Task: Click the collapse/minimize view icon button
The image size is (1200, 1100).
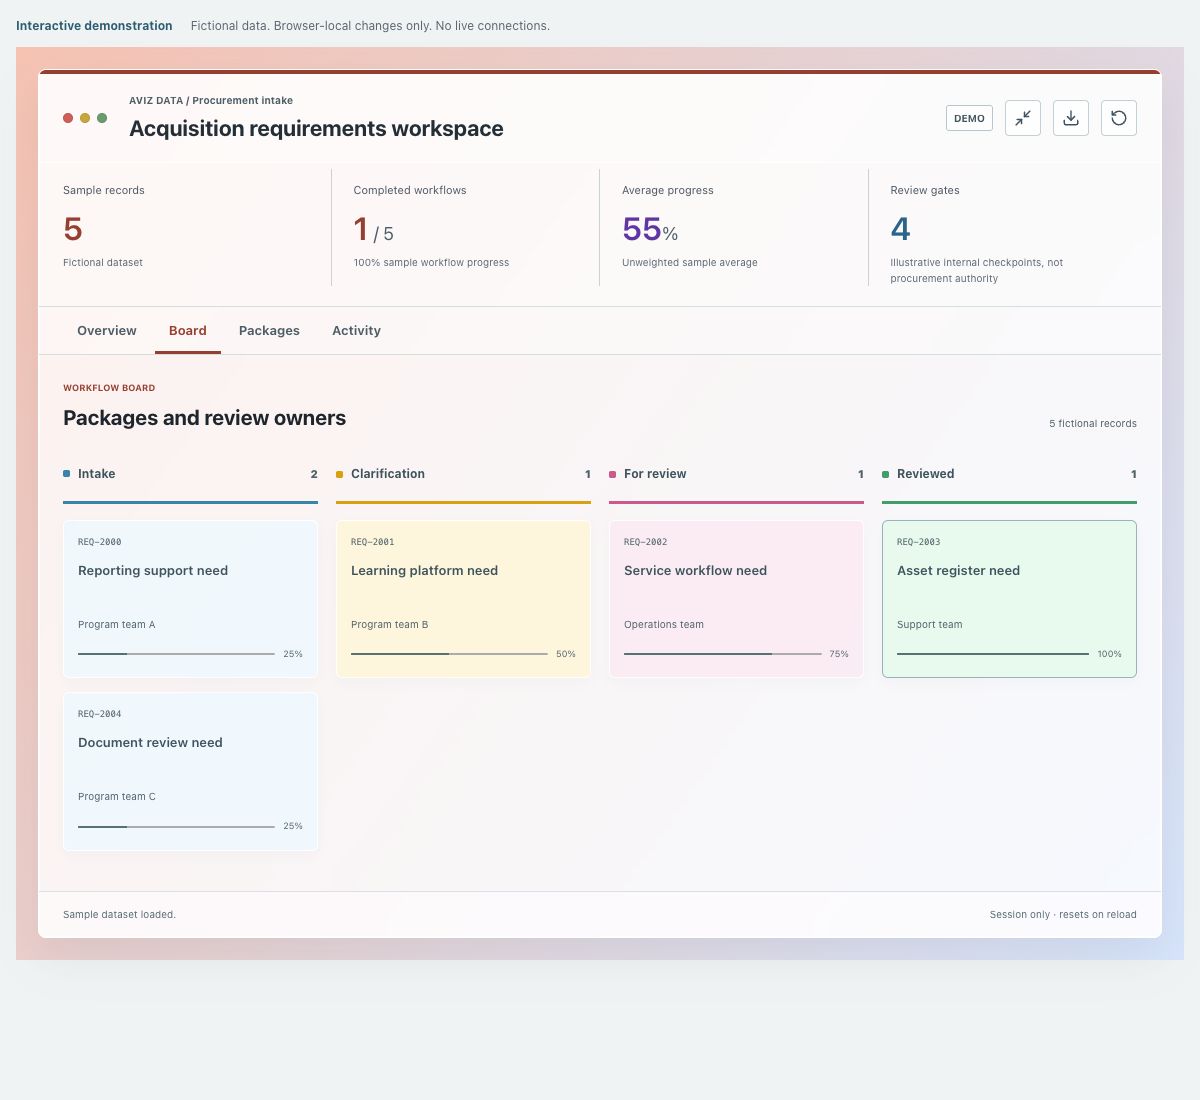Action: point(1023,118)
